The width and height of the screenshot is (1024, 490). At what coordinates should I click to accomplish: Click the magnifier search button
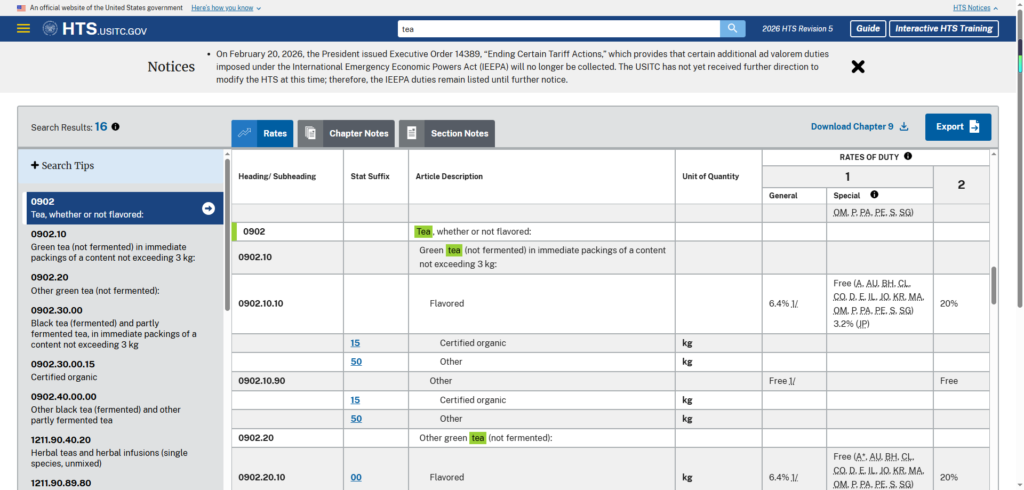(x=733, y=29)
